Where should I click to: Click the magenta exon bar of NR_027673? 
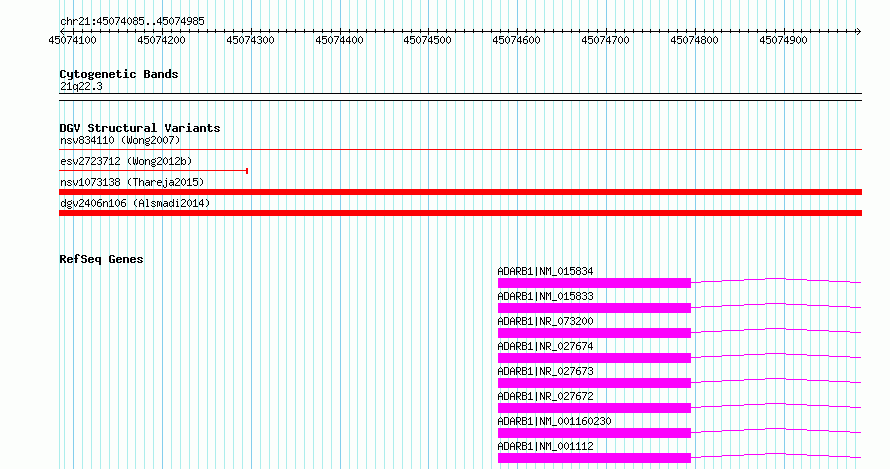click(x=594, y=383)
